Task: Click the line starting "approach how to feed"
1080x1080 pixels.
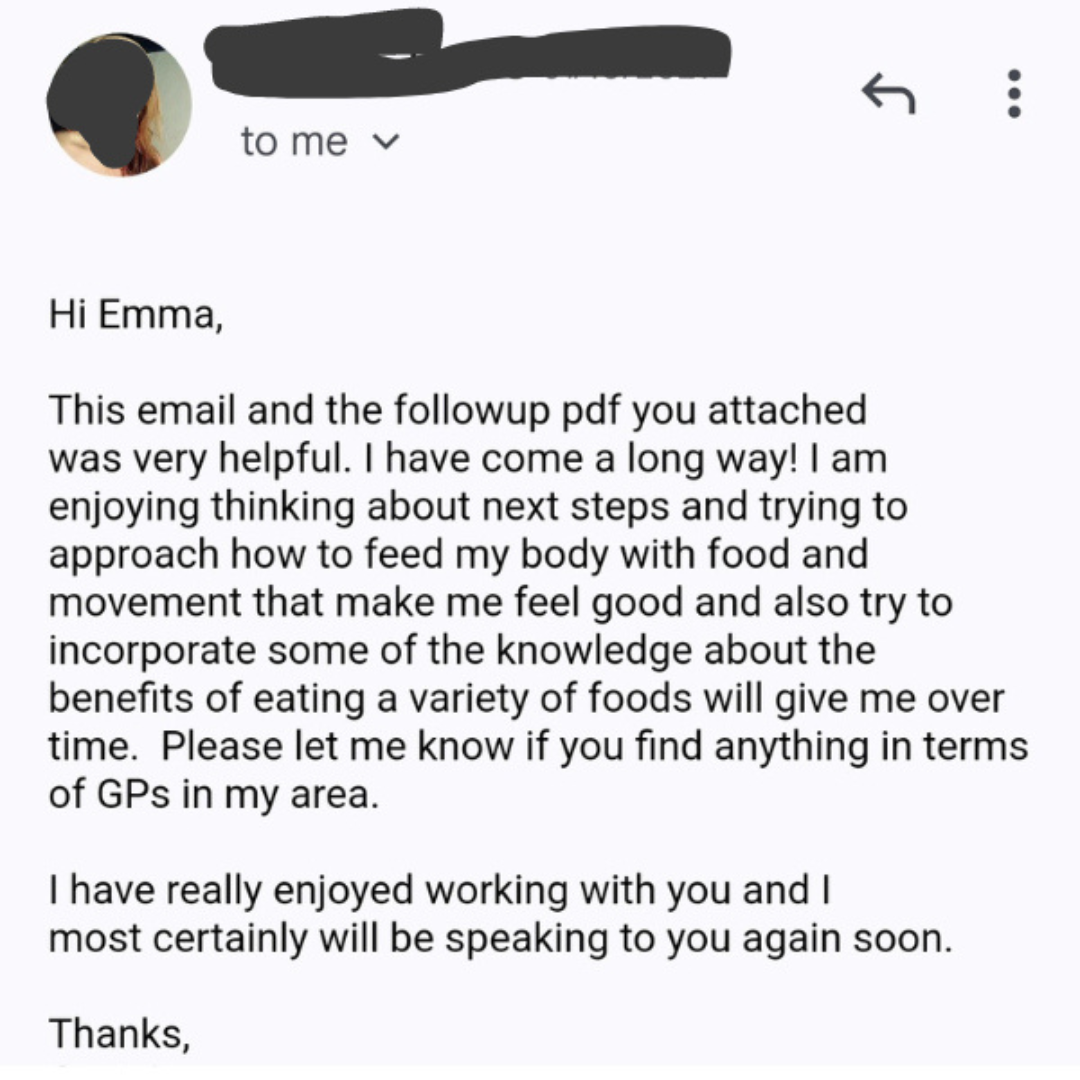Action: click(x=457, y=555)
